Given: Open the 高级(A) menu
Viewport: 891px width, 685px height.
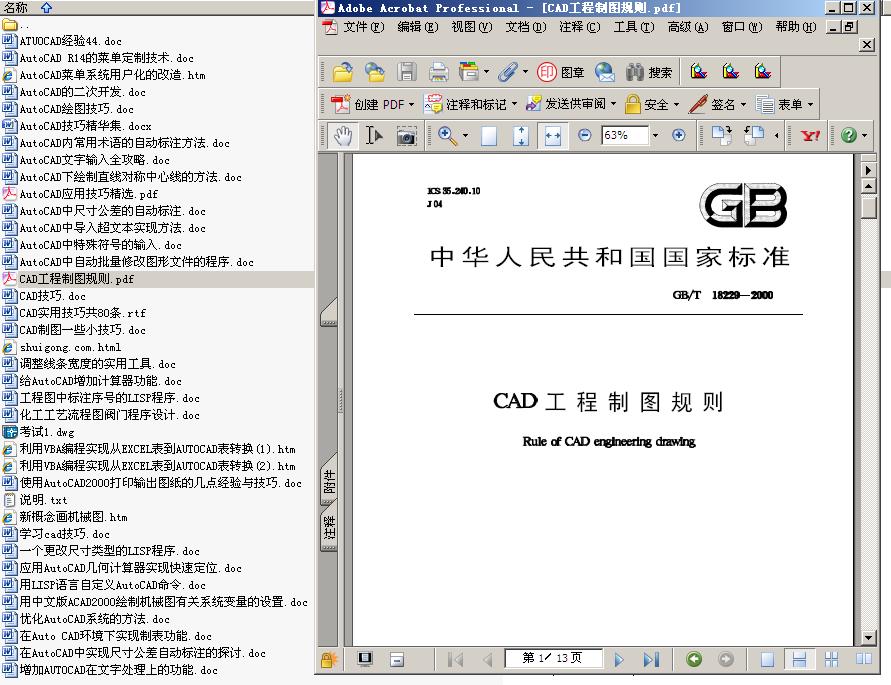Looking at the screenshot, I should point(688,27).
